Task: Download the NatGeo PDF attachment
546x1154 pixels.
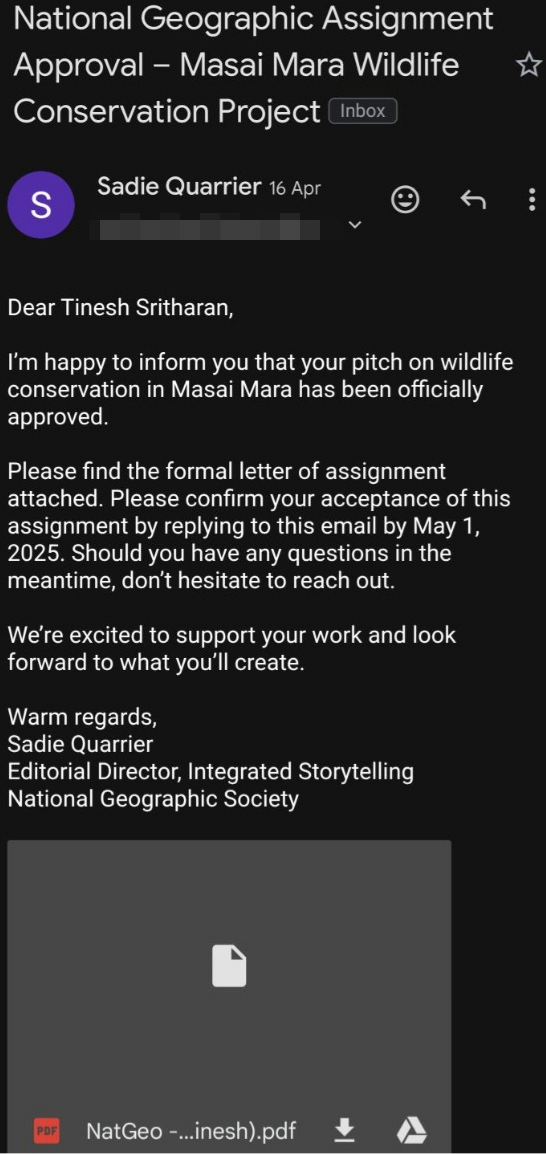Action: 345,1129
